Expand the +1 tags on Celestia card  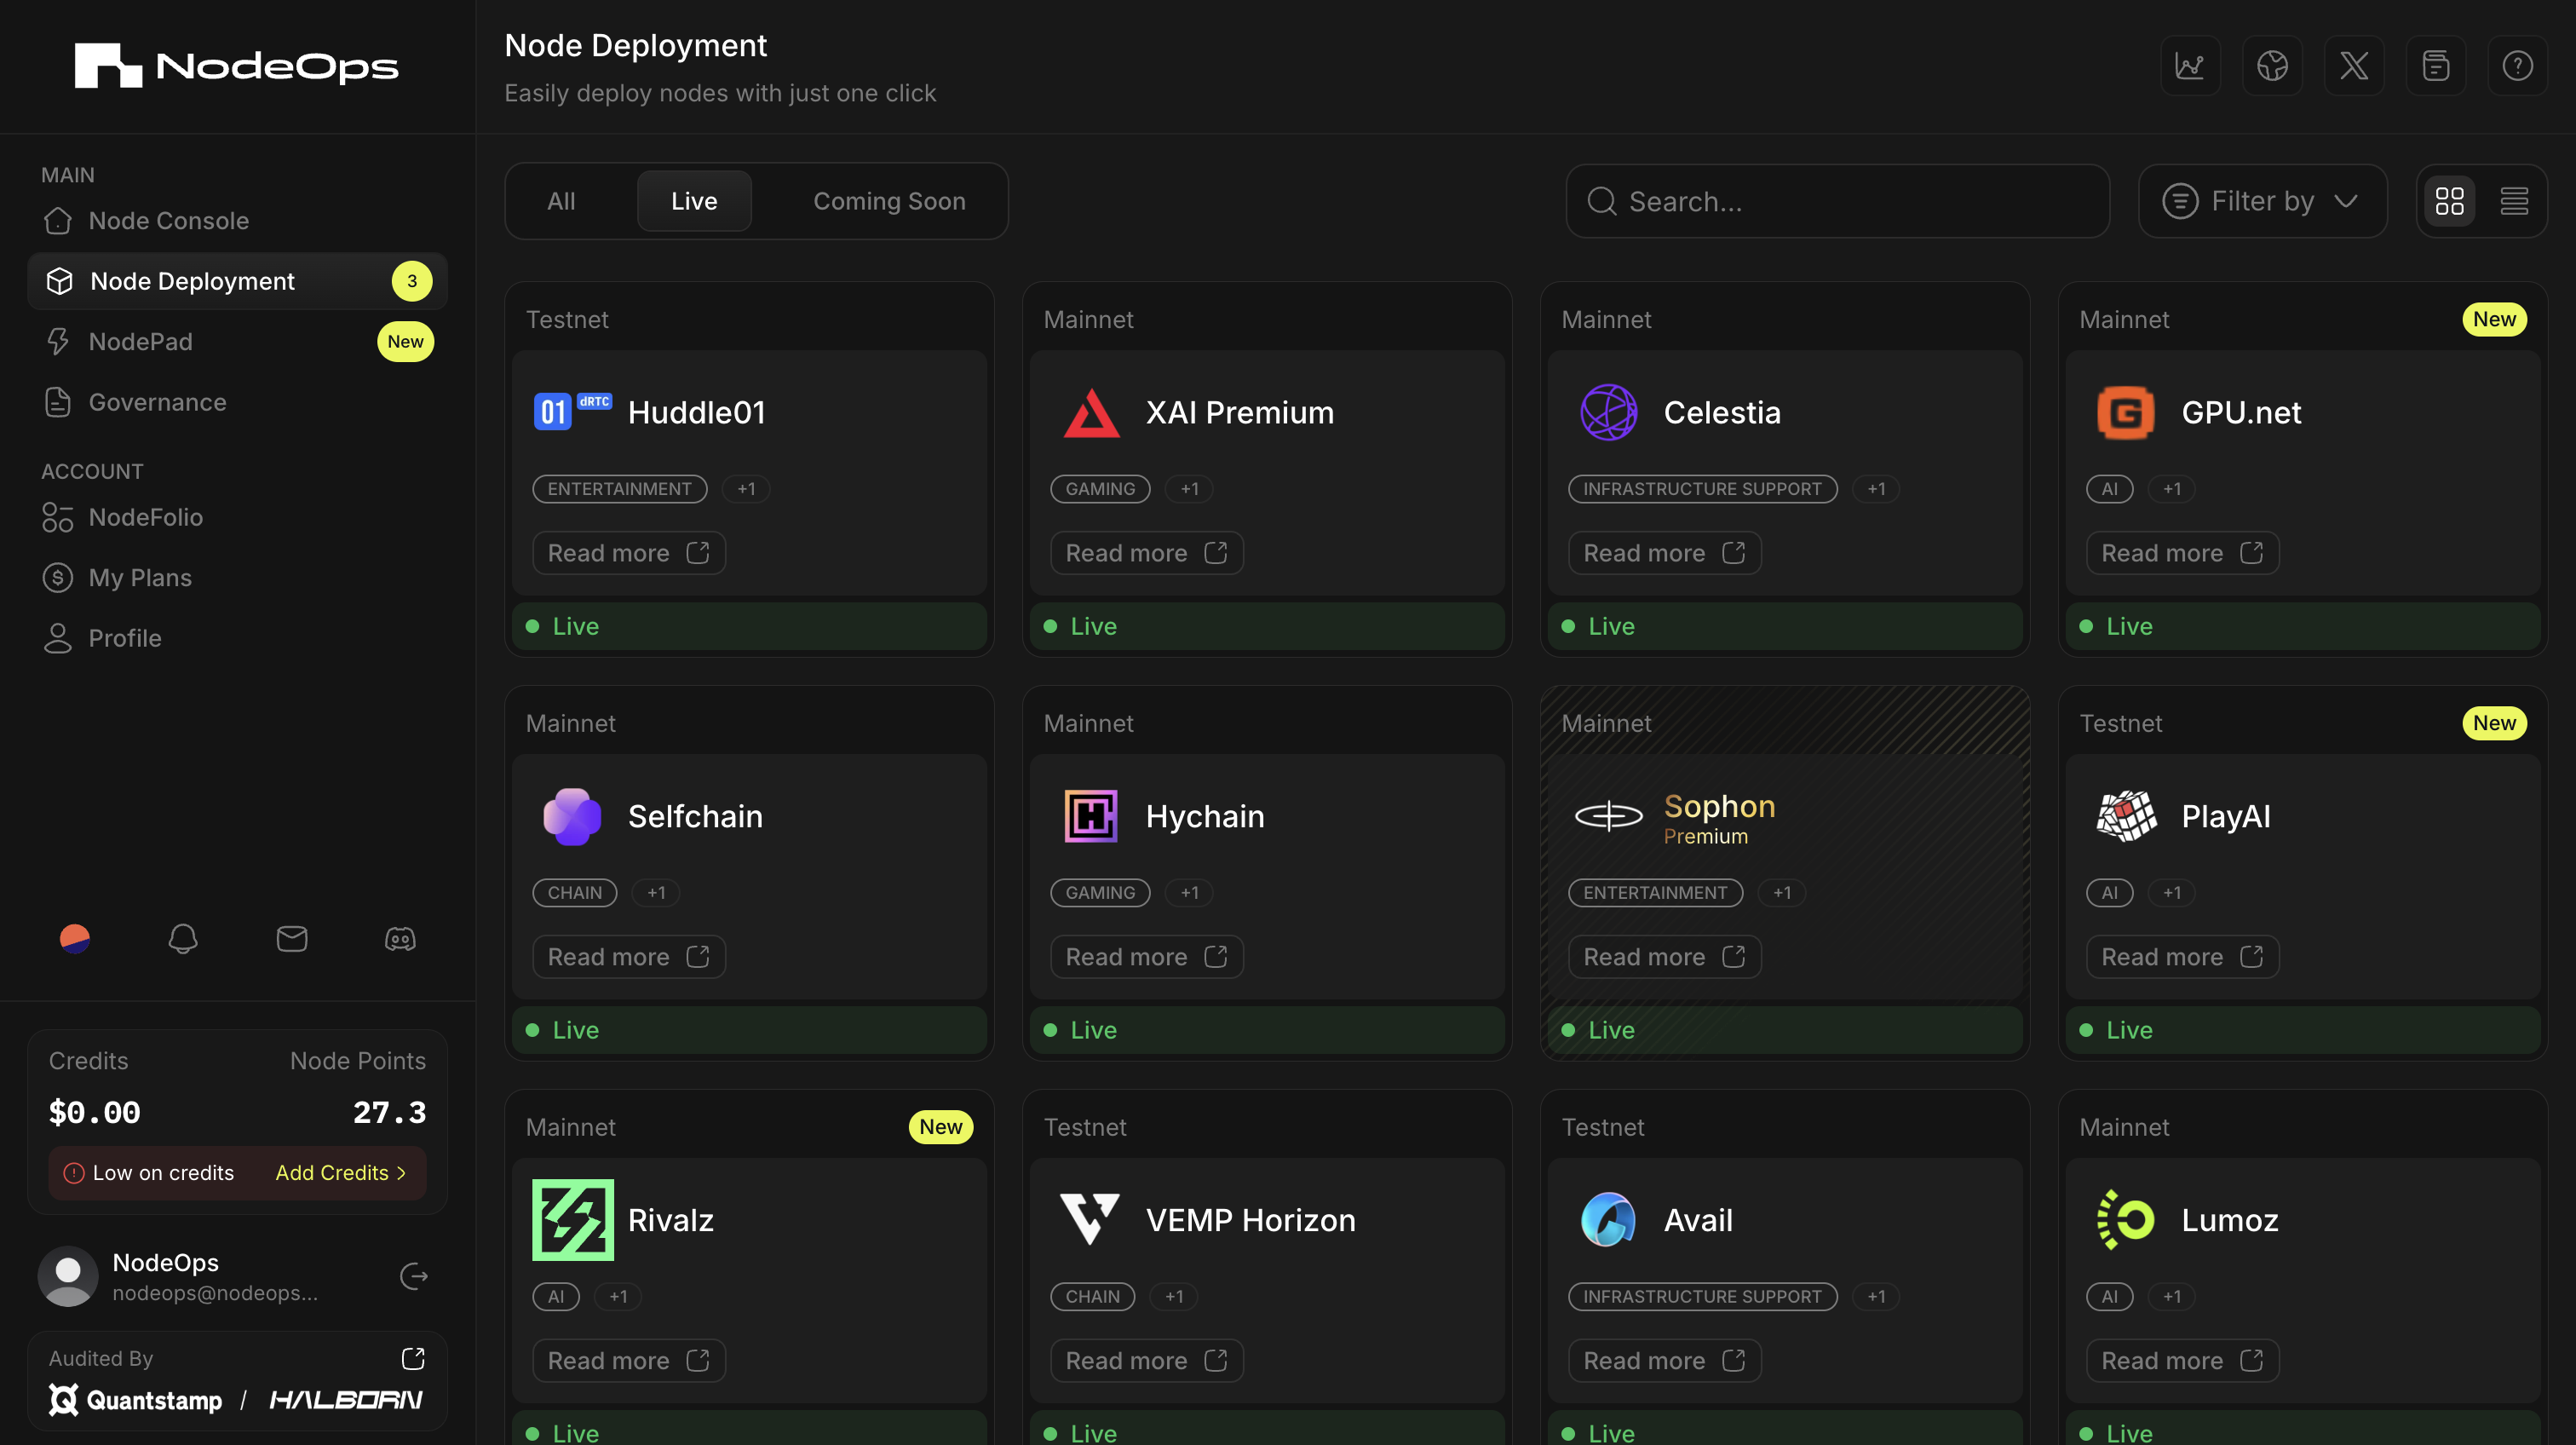click(1876, 489)
